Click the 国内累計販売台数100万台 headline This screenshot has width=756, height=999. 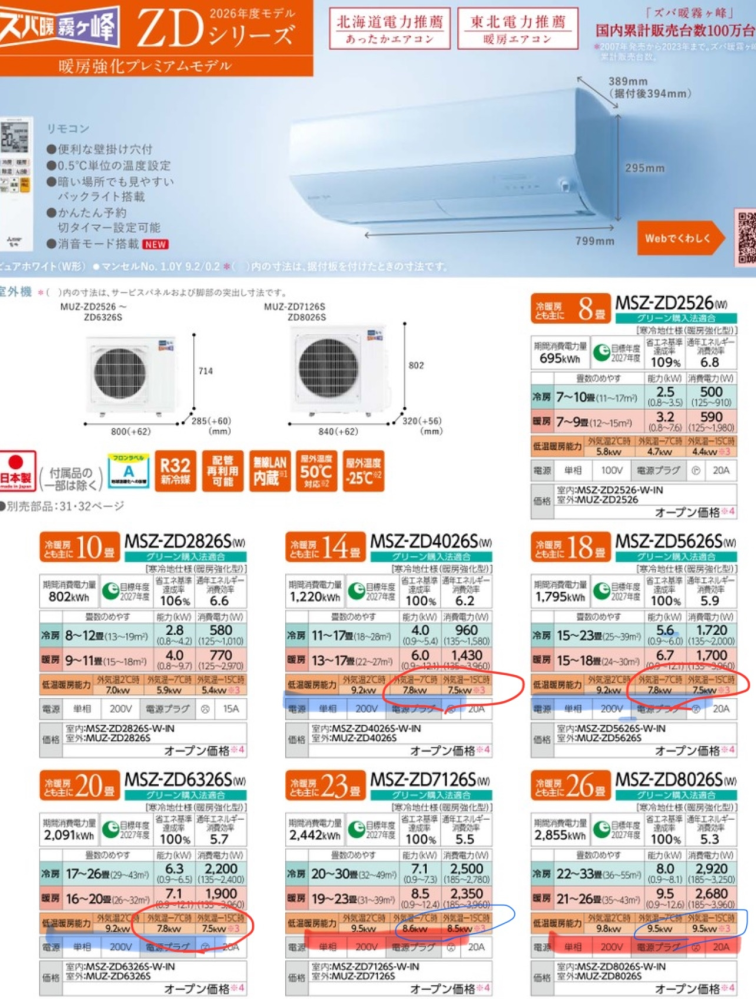[x=675, y=30]
